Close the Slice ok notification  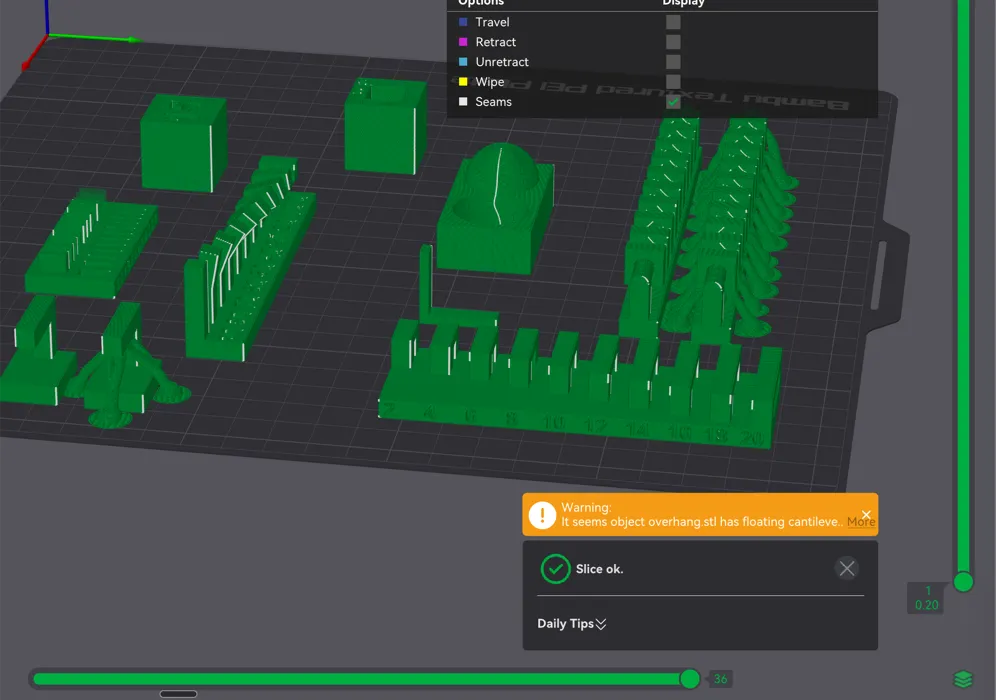point(846,568)
